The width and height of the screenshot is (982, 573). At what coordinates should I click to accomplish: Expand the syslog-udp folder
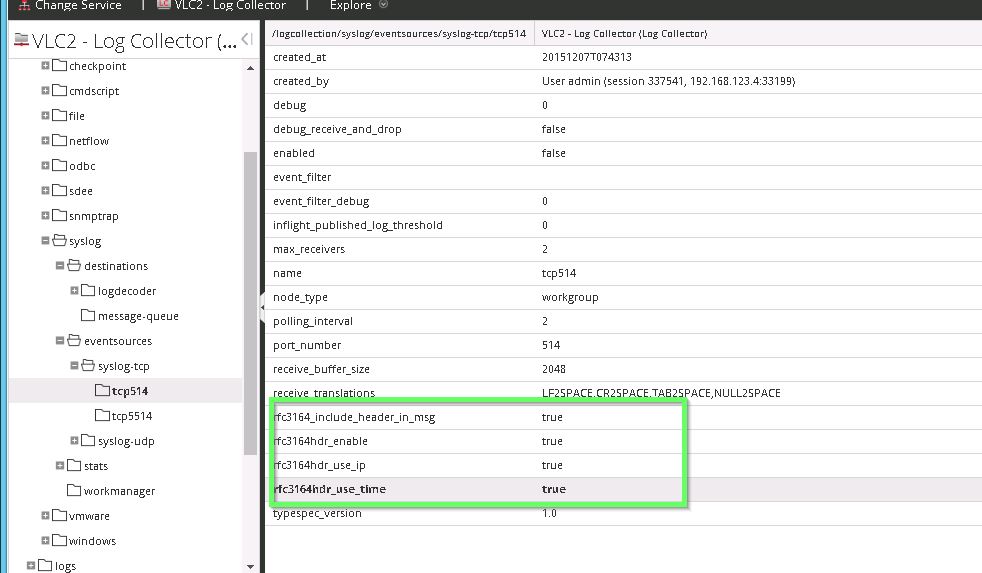(74, 441)
